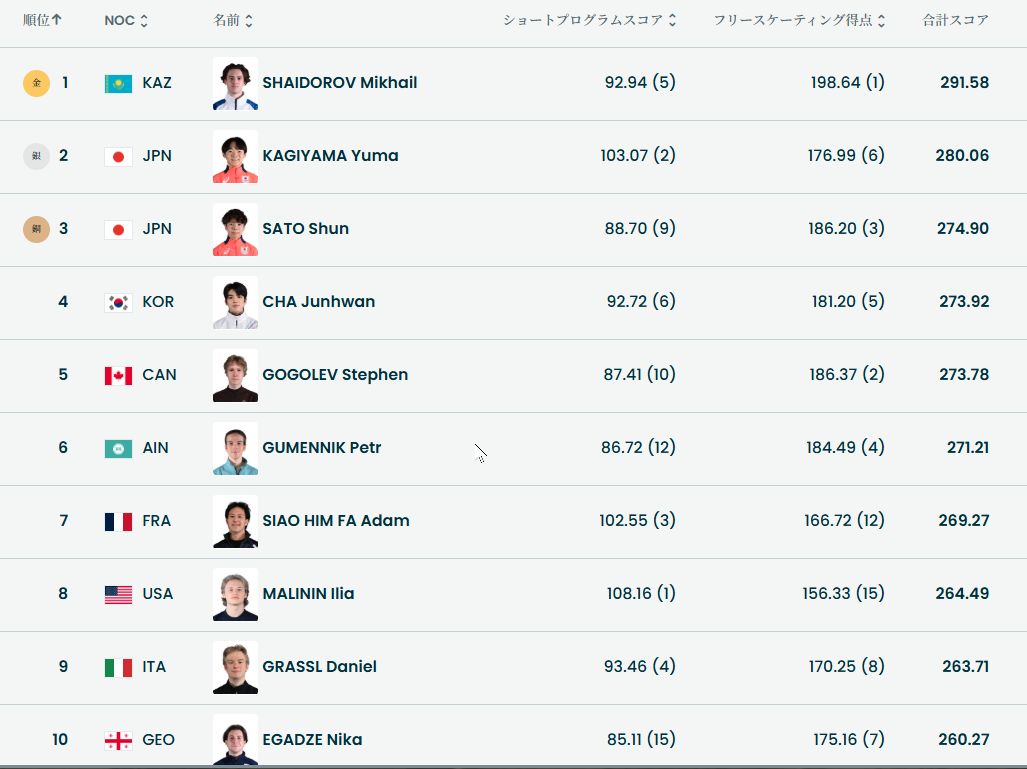Screen dimensions: 1027x769
Task: Click the South Korea flag icon
Action: click(118, 302)
